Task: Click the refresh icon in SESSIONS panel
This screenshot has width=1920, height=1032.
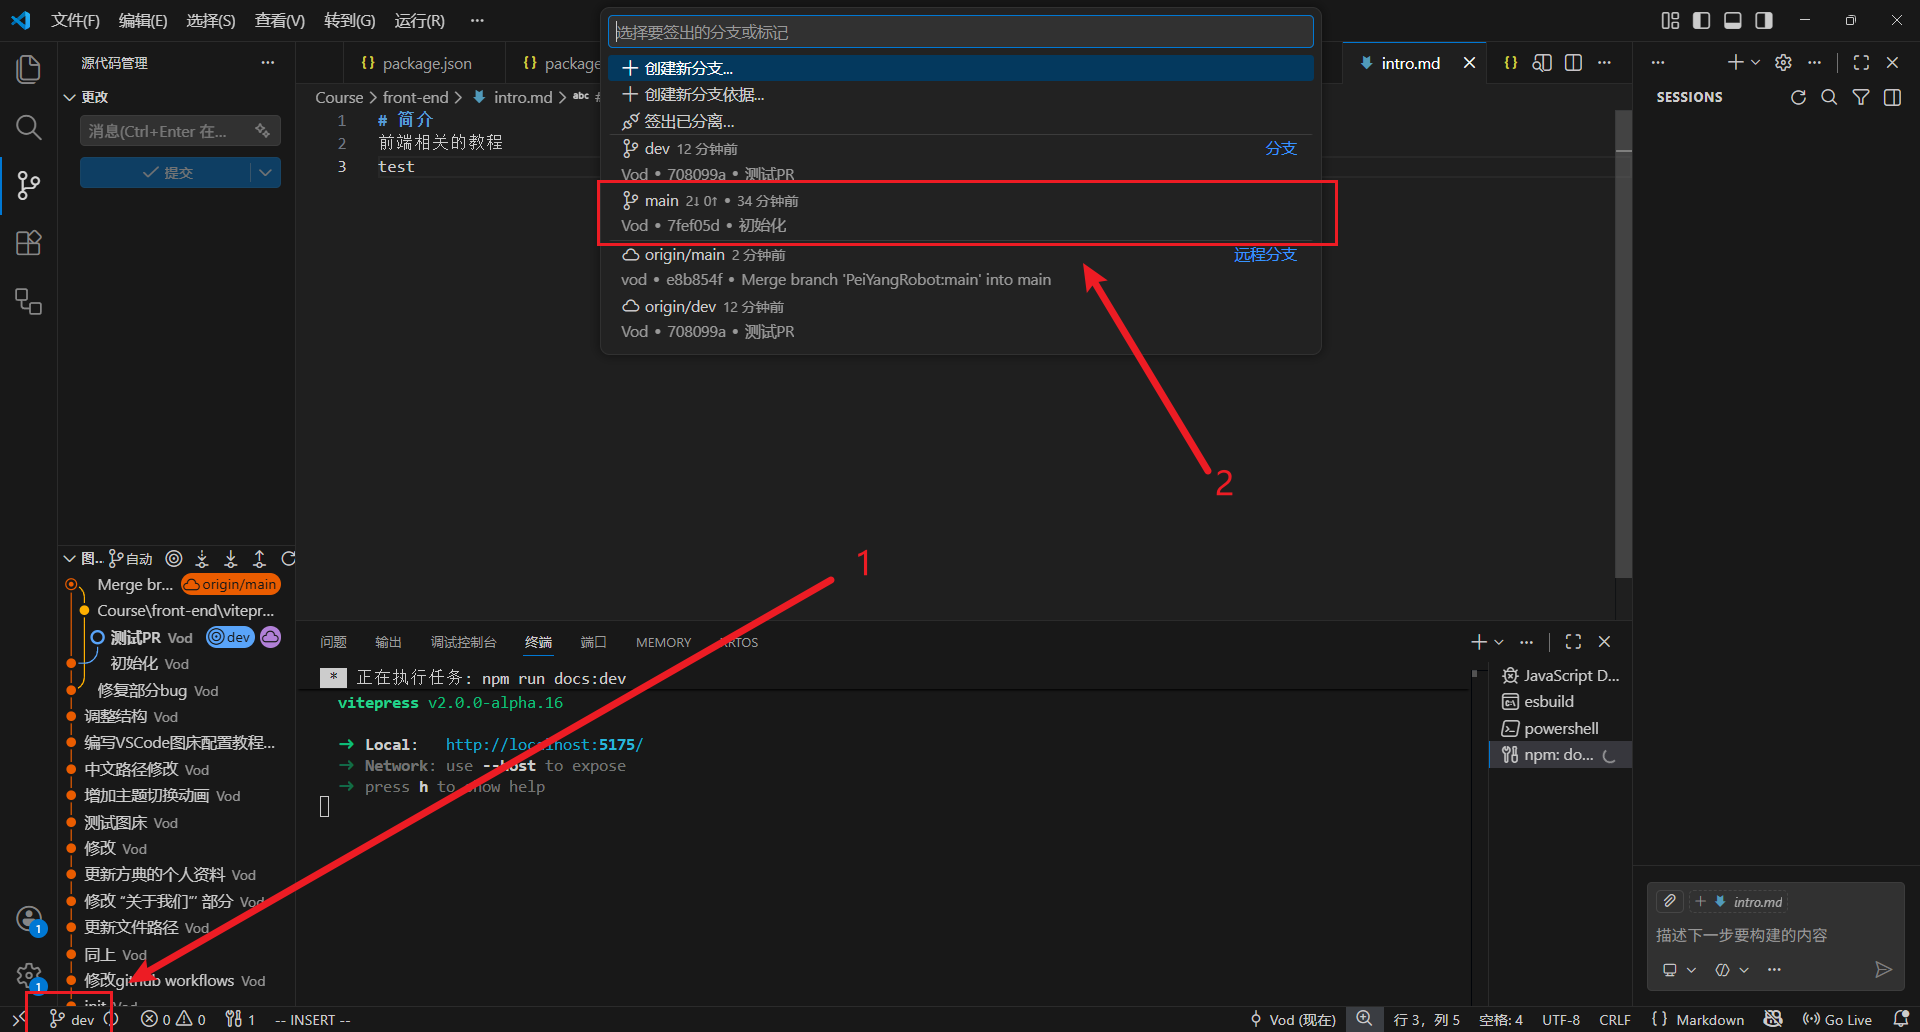Action: pos(1798,97)
